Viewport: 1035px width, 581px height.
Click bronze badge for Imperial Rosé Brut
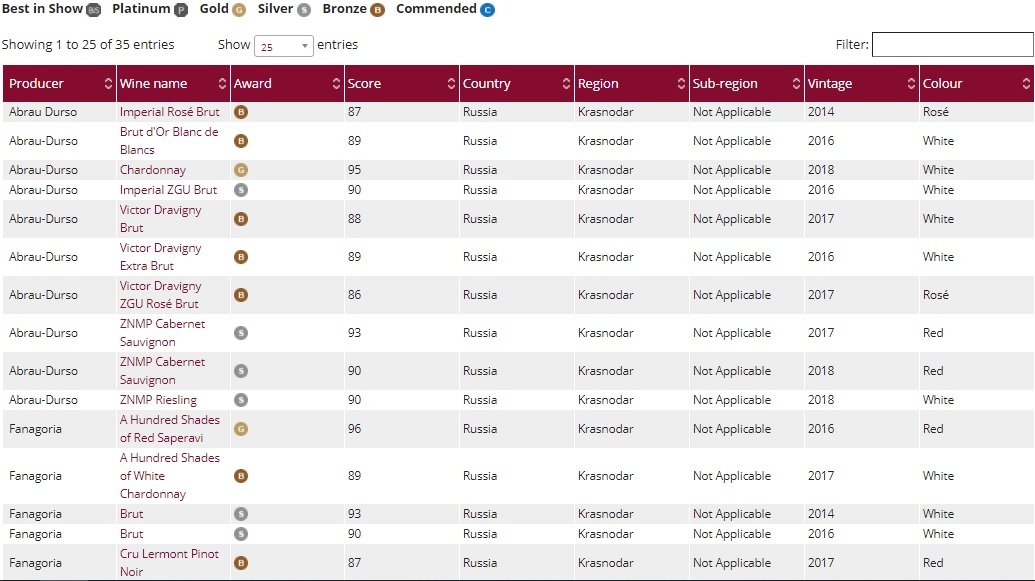click(x=241, y=112)
